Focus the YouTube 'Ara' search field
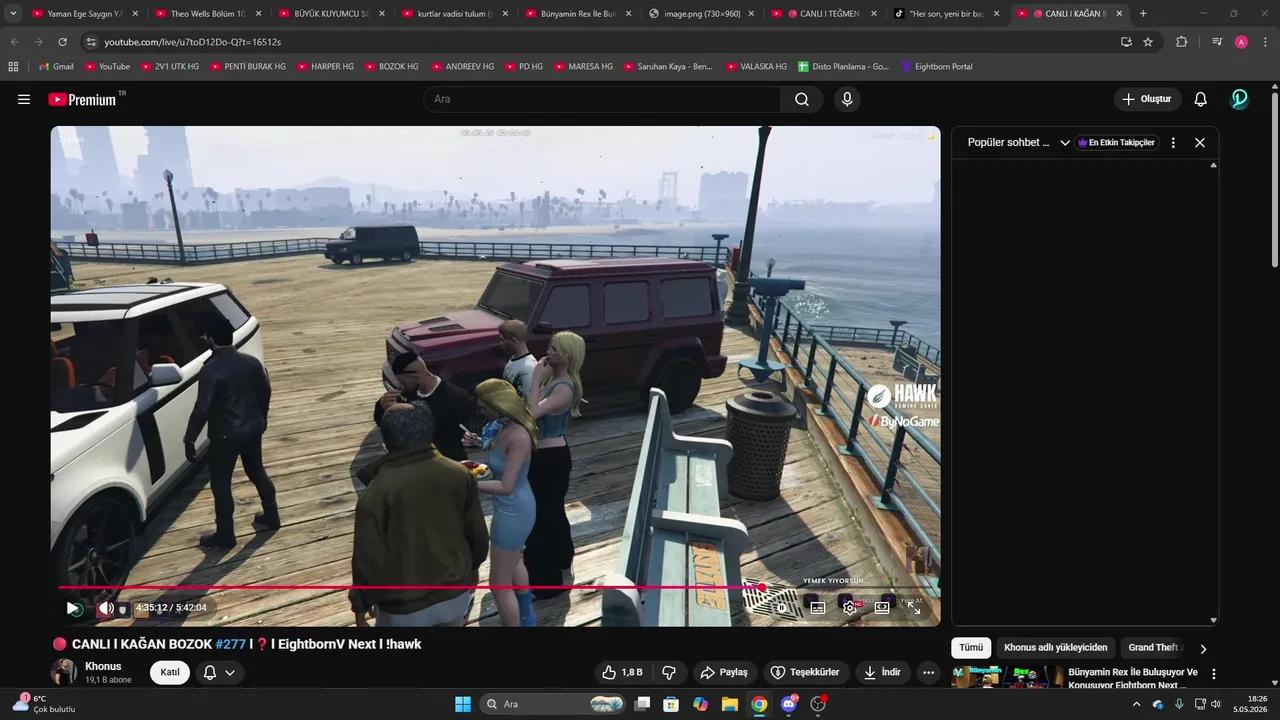 603,99
